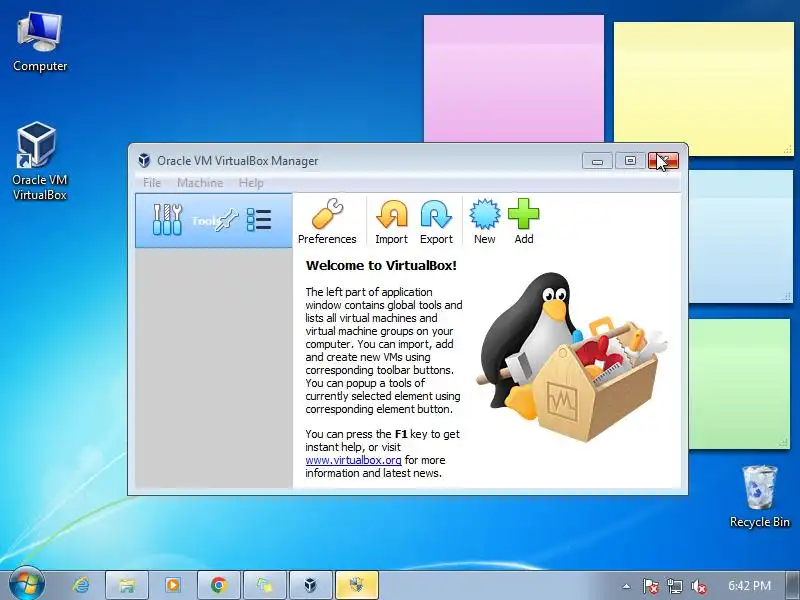Click inside the pink sticky note
This screenshot has width=800, height=600.
514,79
